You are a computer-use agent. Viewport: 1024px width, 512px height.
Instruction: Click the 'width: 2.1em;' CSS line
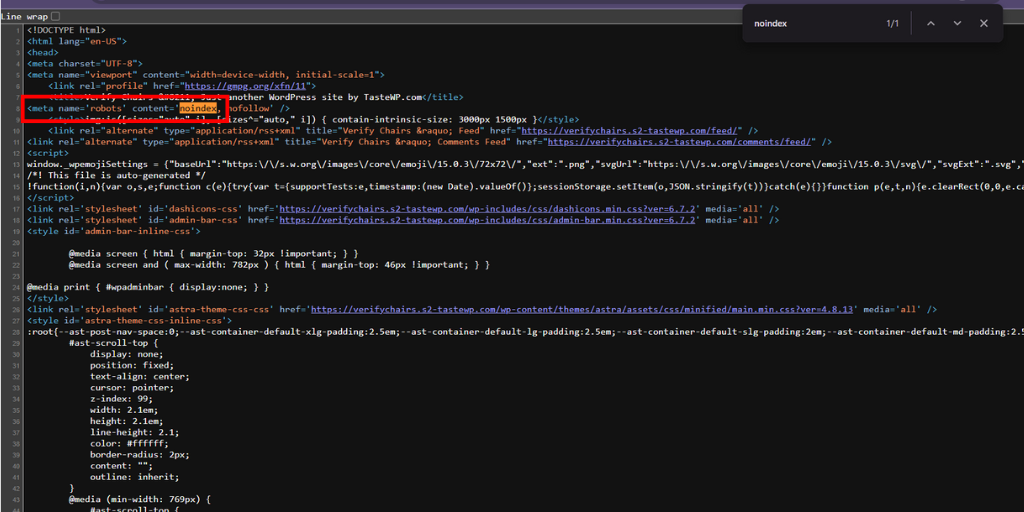[125, 410]
